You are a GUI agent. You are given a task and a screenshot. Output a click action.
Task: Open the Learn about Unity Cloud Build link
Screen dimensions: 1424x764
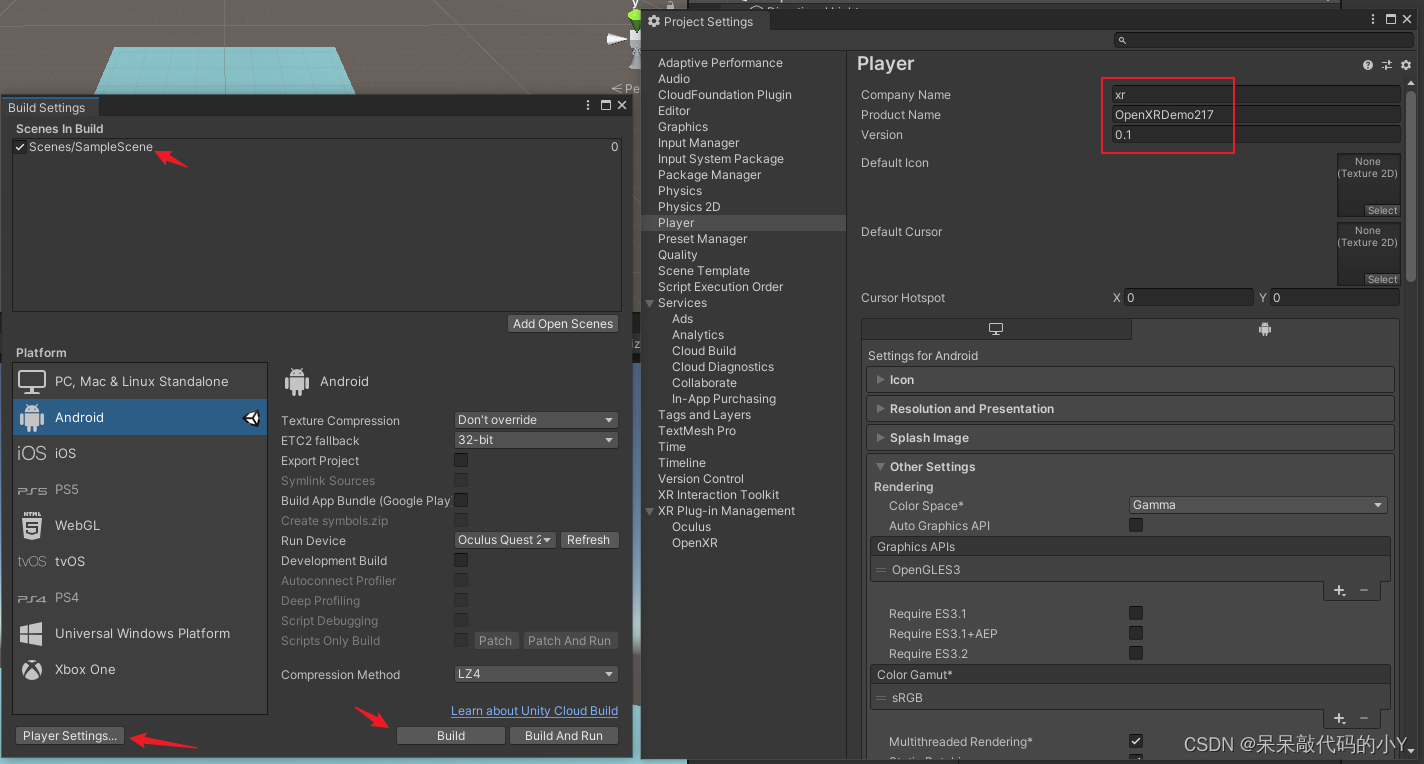pos(534,711)
